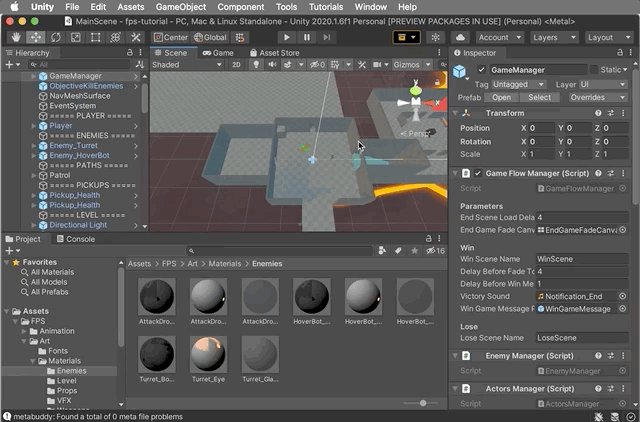Lock the Inspector panel
Image resolution: width=640 pixels, height=422 pixels.
coord(618,53)
